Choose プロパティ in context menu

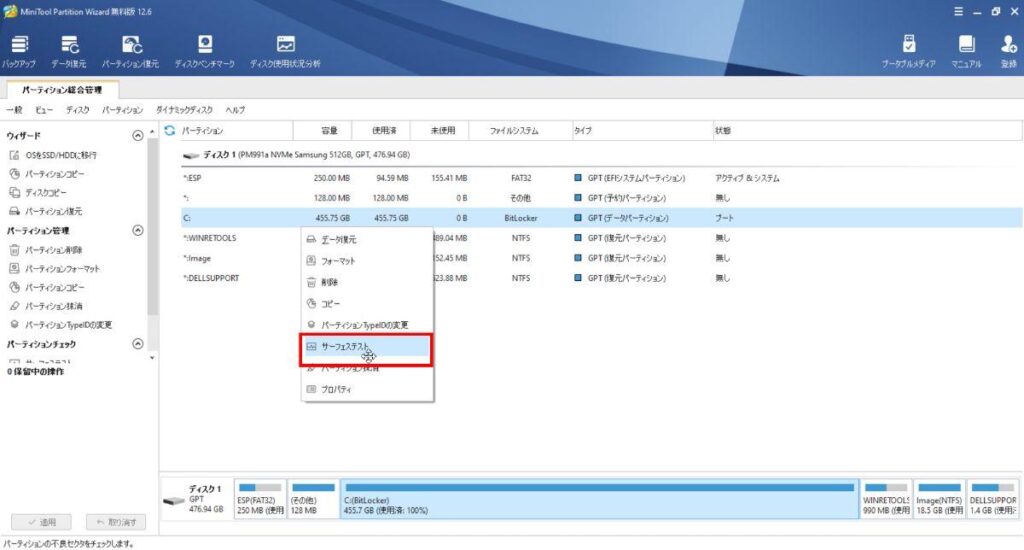[x=367, y=389]
